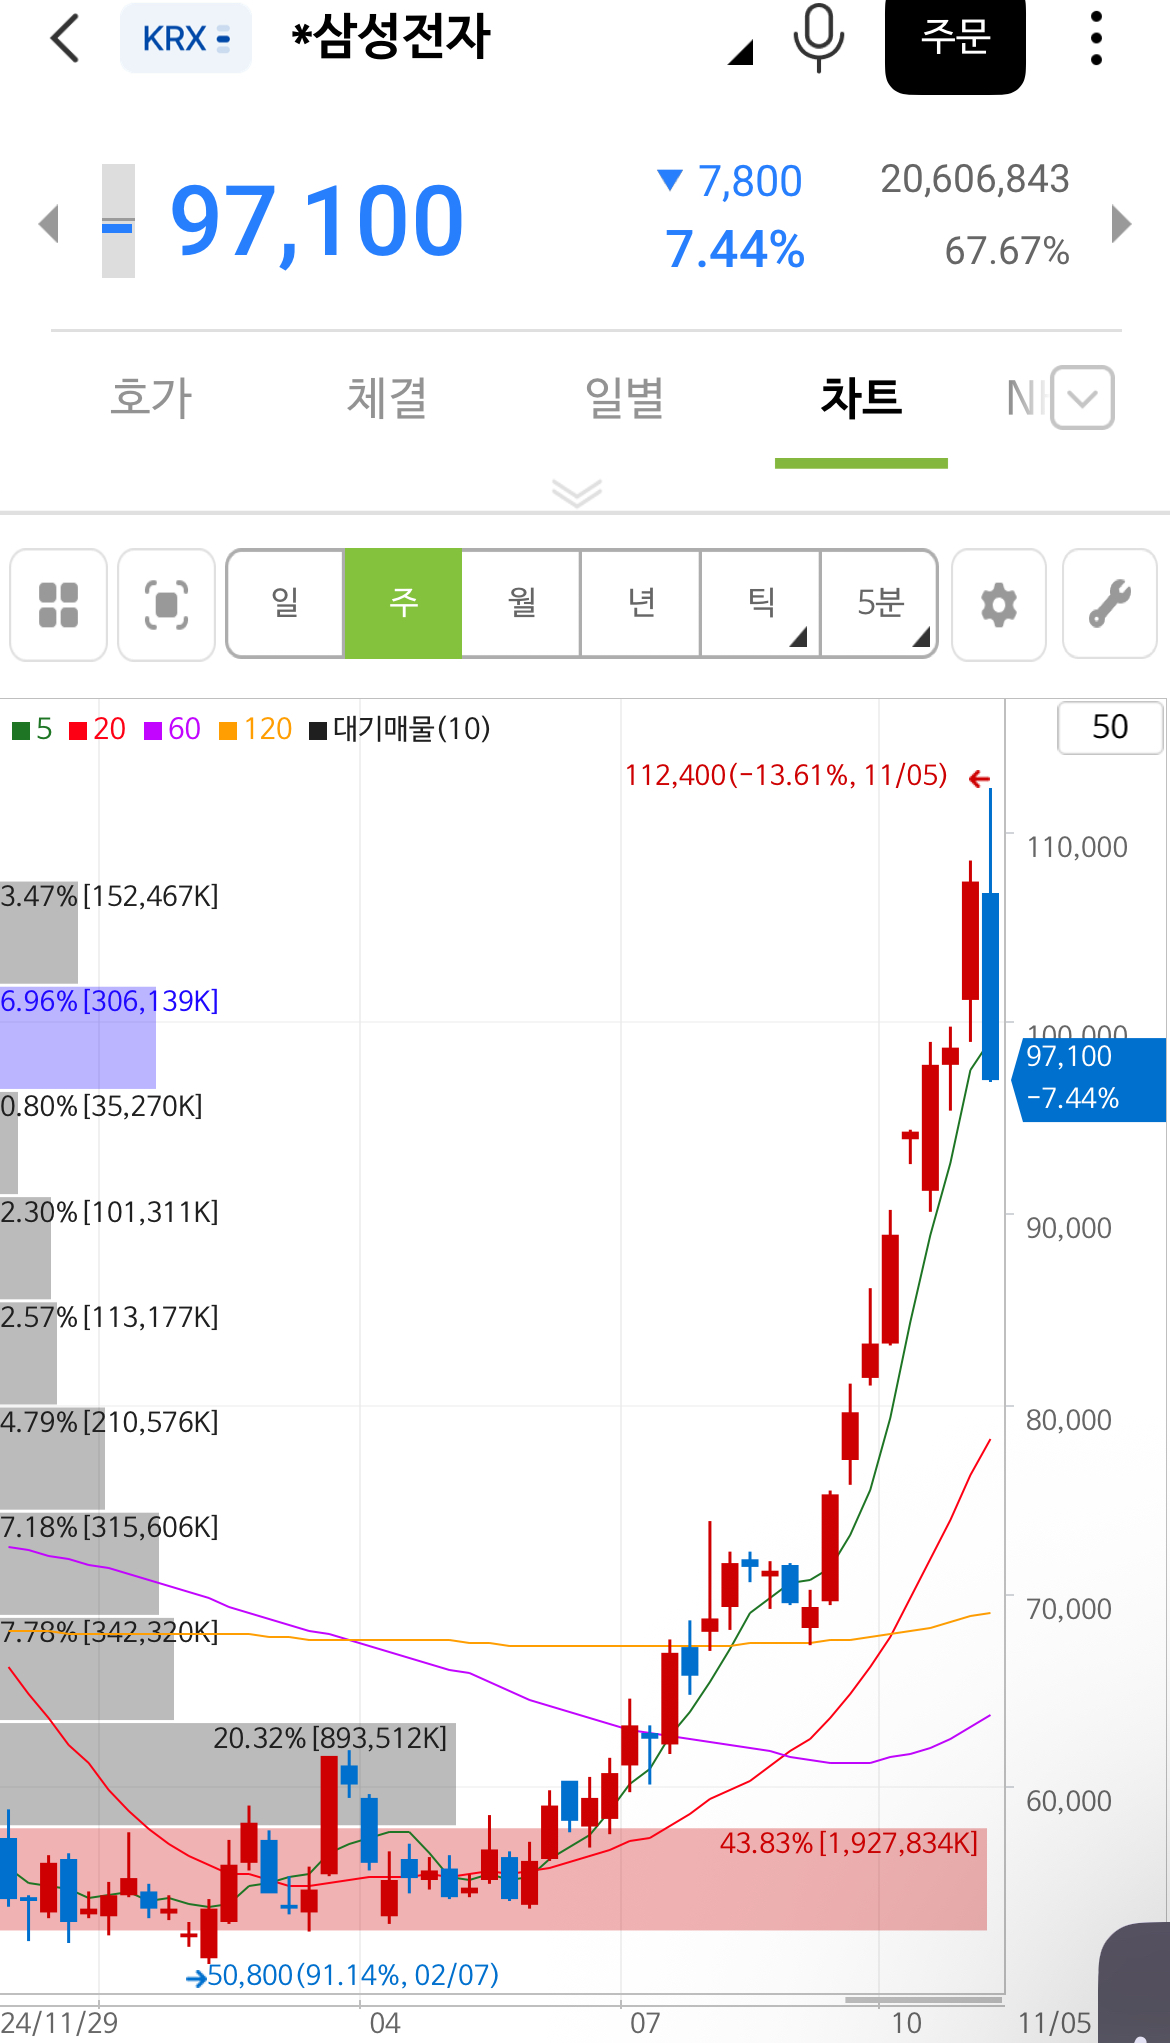Open the three-dot more options menu
This screenshot has height=2043, width=1170.
point(1096,39)
